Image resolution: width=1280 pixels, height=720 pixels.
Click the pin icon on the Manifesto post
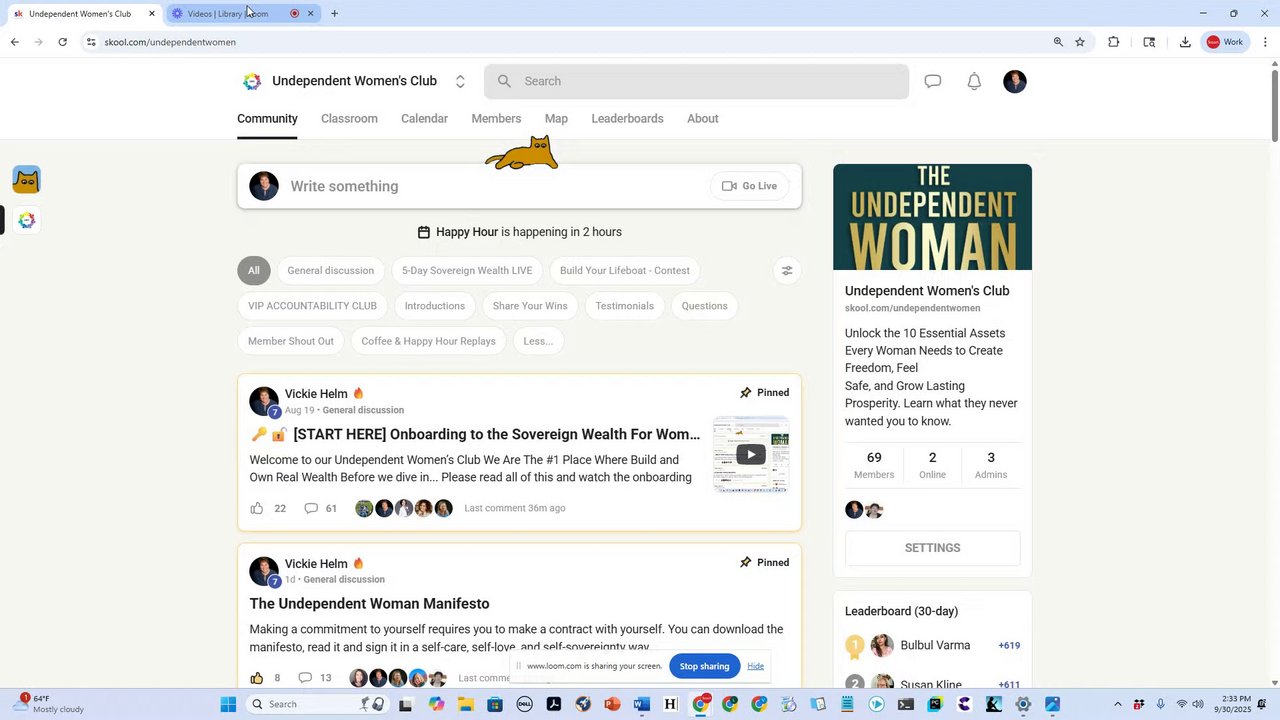(745, 563)
